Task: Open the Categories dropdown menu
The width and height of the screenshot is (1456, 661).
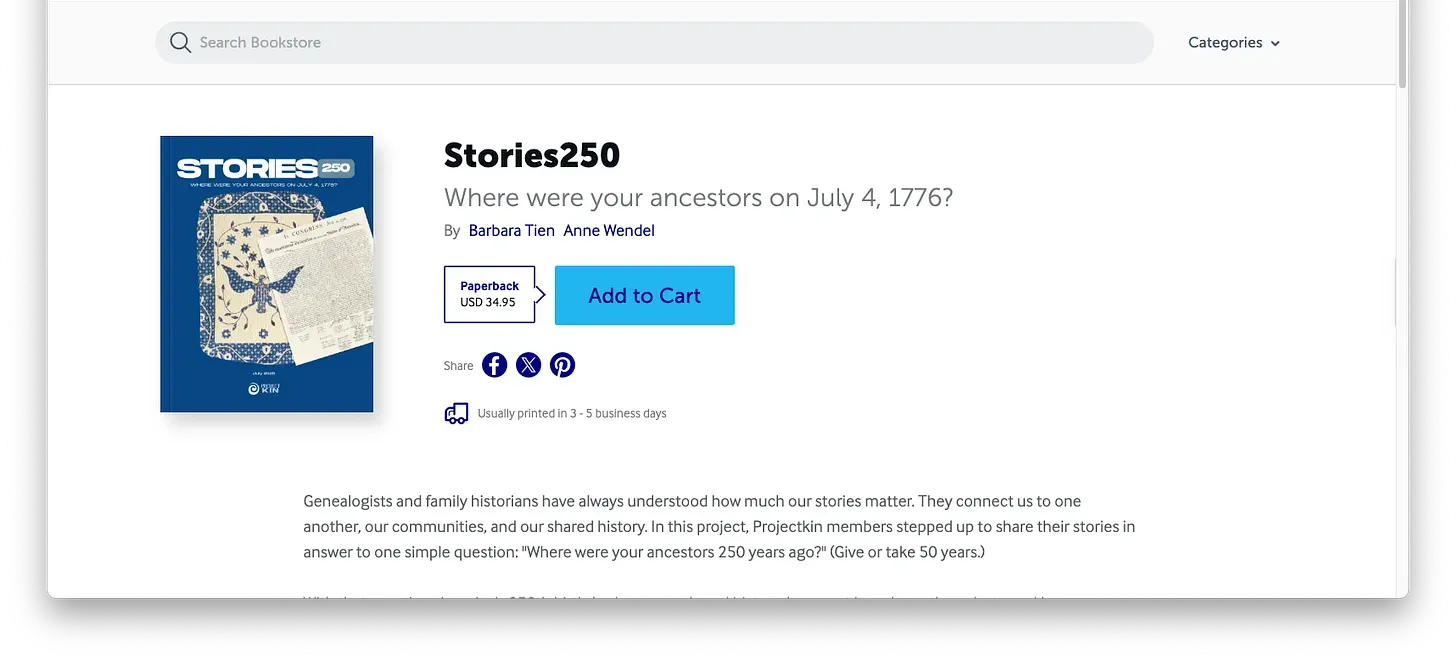Action: [1234, 43]
